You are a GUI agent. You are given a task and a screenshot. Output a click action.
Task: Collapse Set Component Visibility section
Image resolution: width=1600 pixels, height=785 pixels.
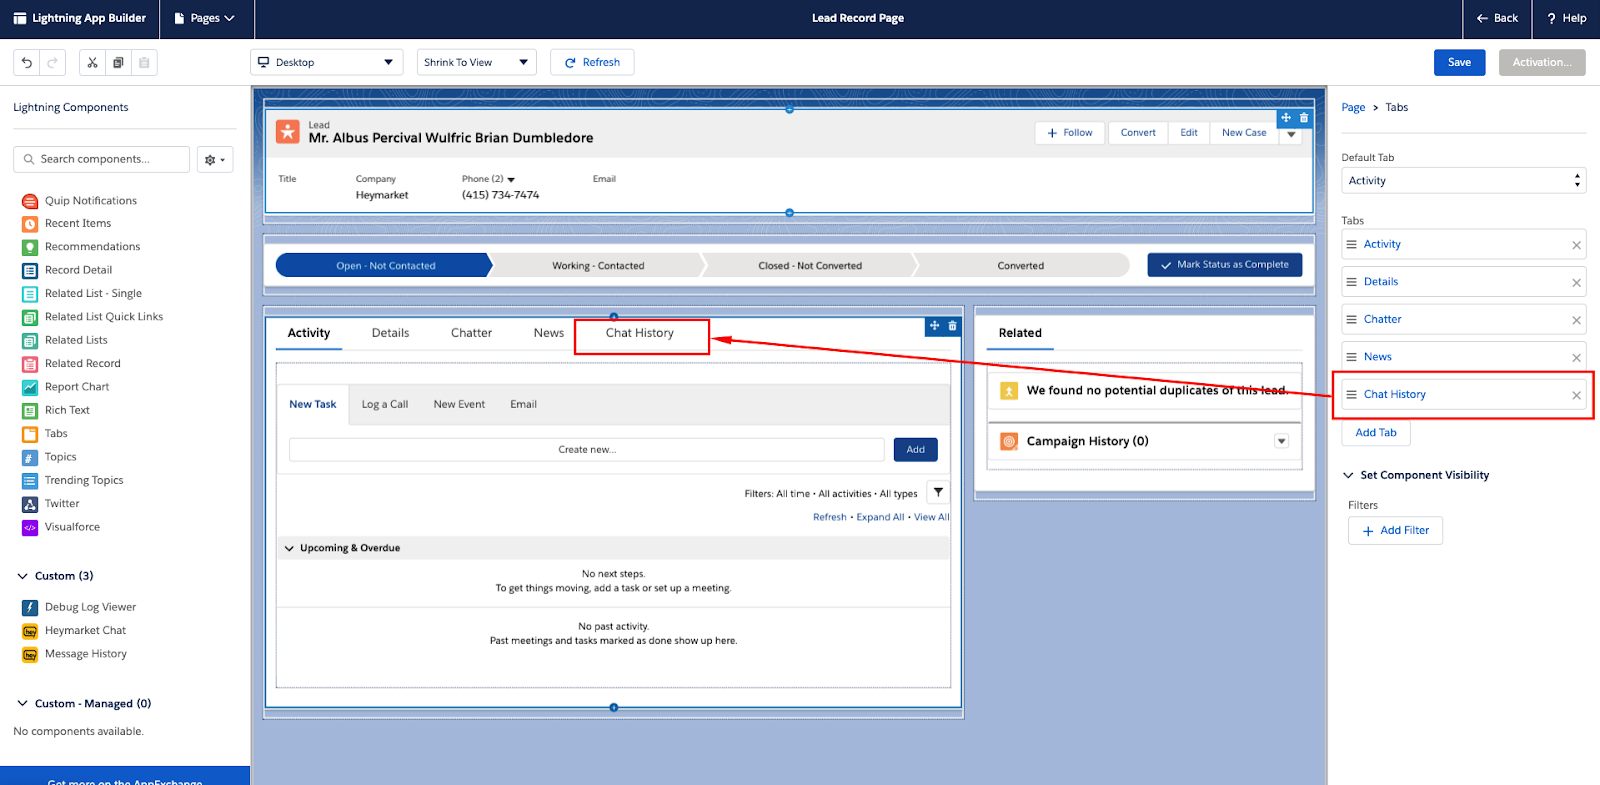point(1348,476)
